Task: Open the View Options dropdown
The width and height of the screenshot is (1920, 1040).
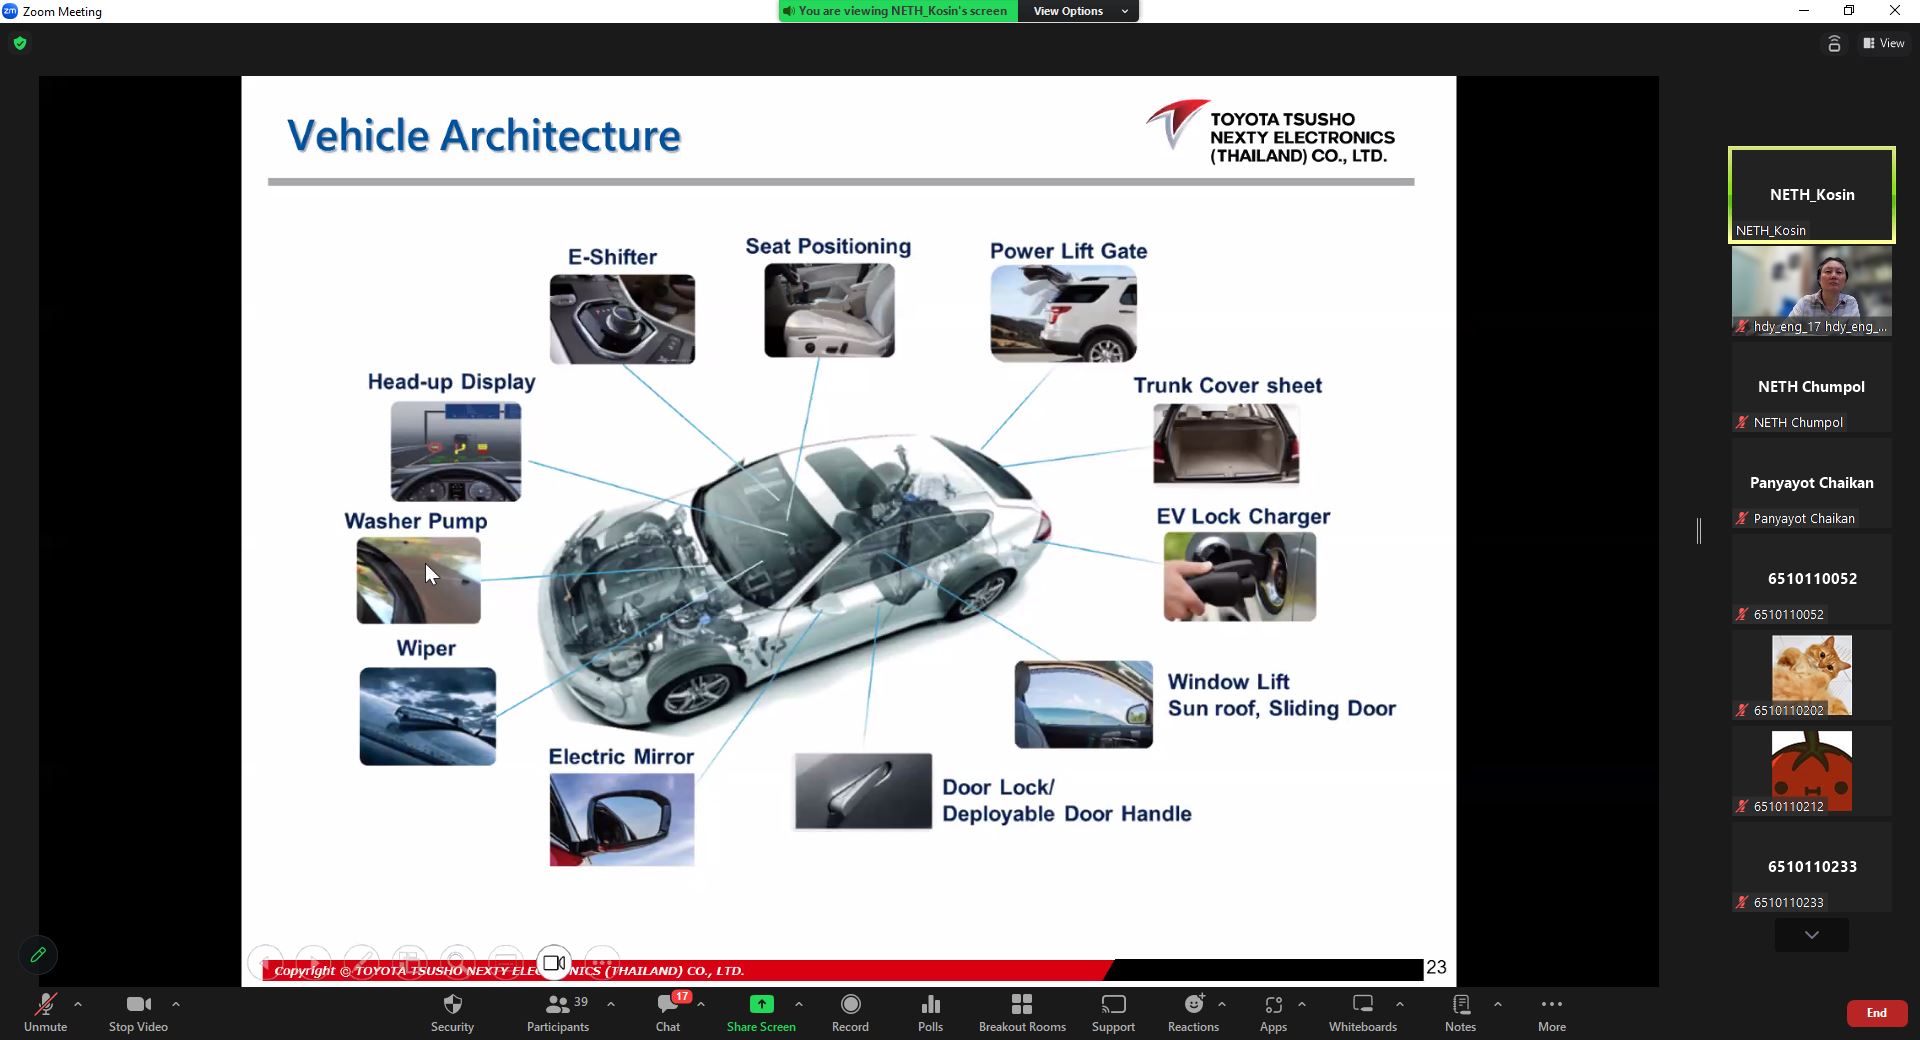Action: pyautogui.click(x=1077, y=11)
